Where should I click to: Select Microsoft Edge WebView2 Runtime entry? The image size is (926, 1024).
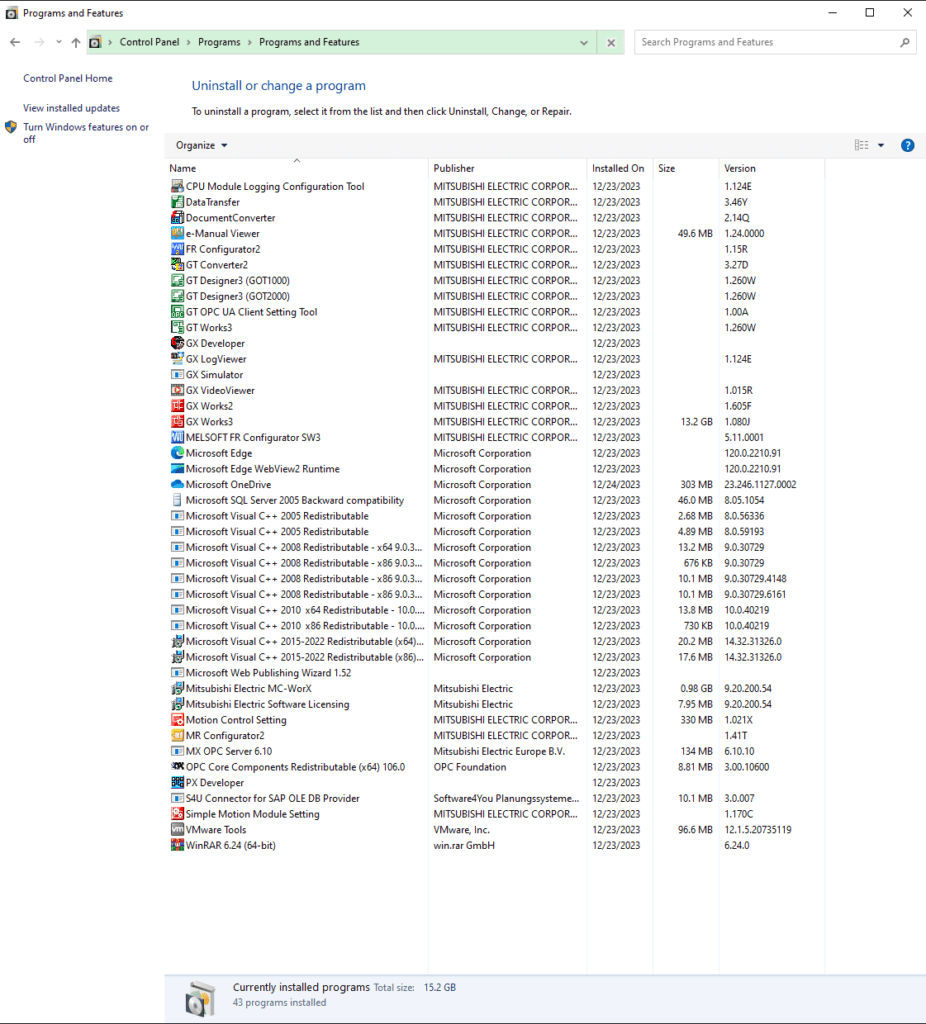494,468
